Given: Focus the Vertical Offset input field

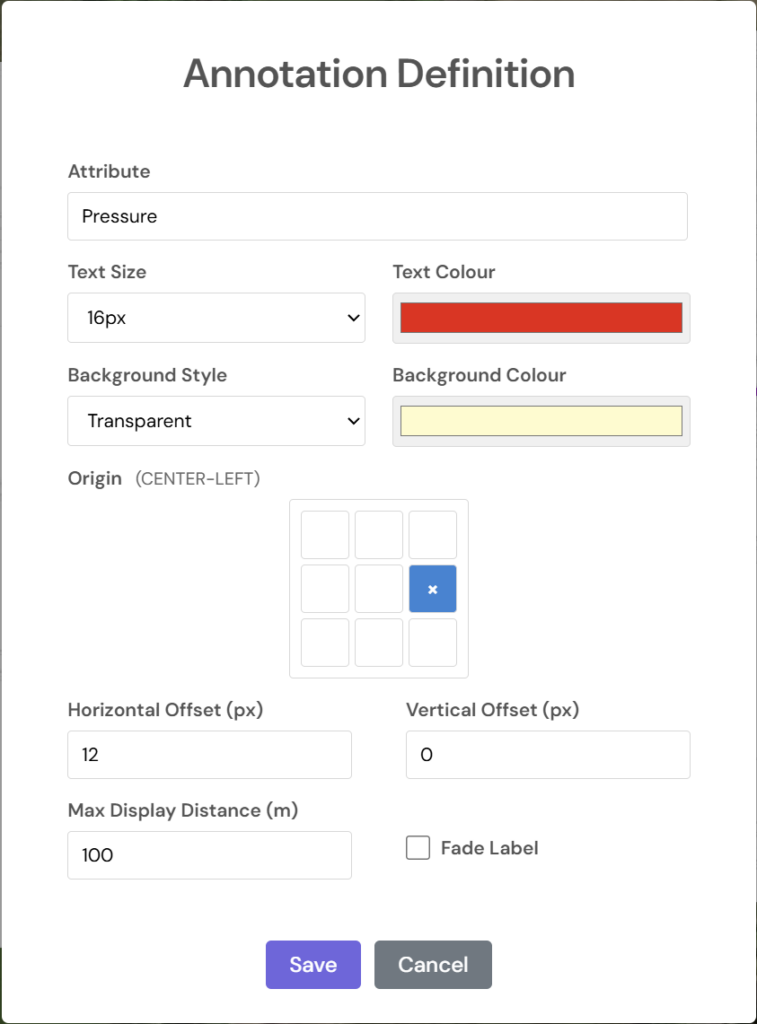Looking at the screenshot, I should coord(548,755).
